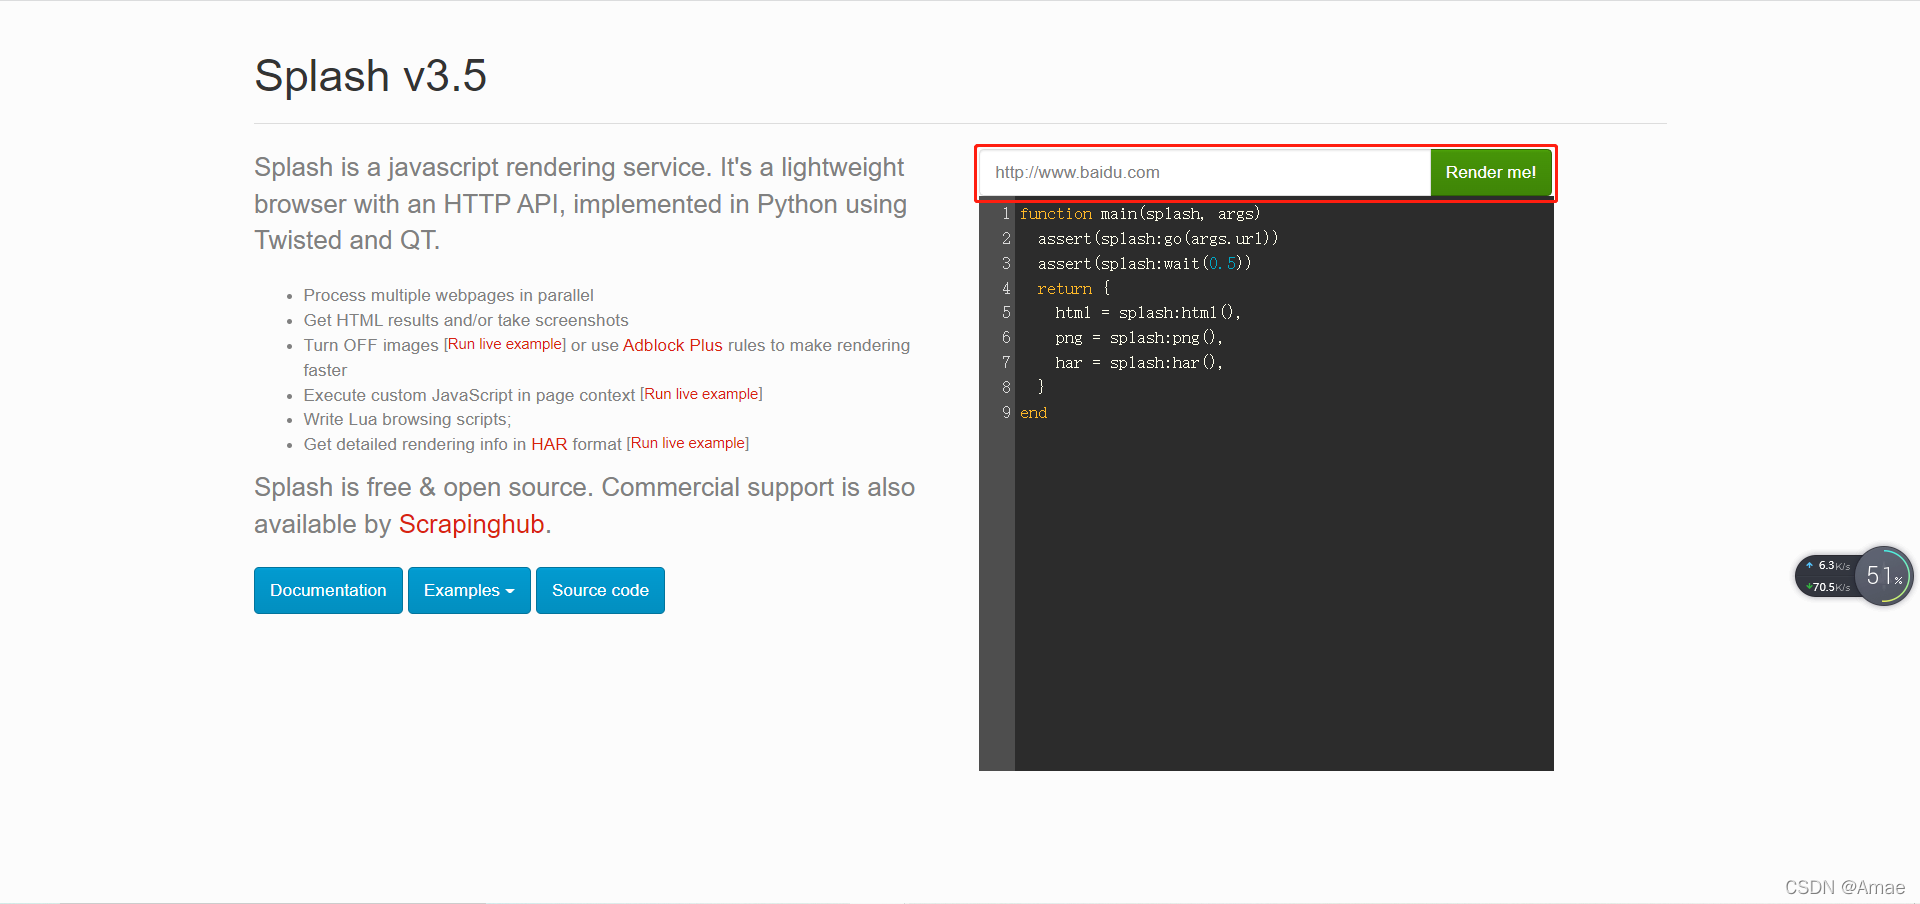
Task: Run live example for detailed rendering info
Action: point(688,443)
